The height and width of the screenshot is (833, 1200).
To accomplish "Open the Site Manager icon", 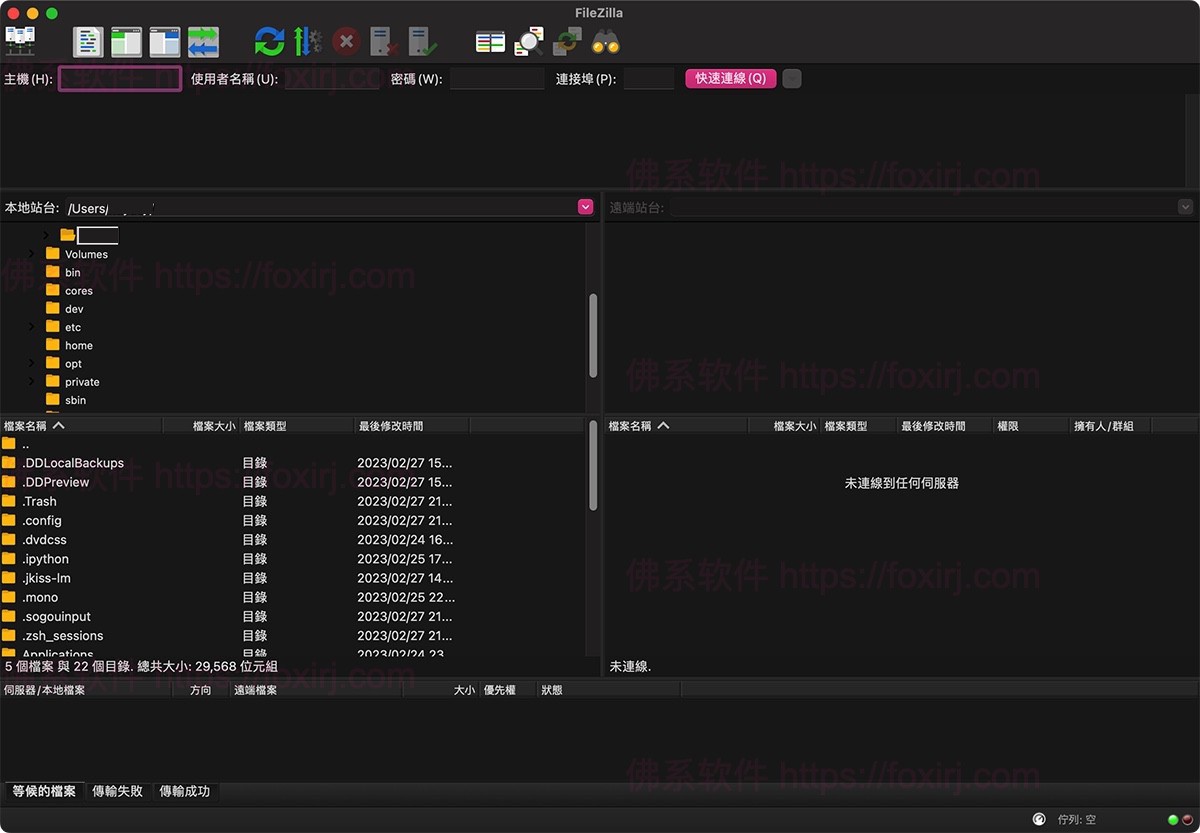I will tap(20, 41).
